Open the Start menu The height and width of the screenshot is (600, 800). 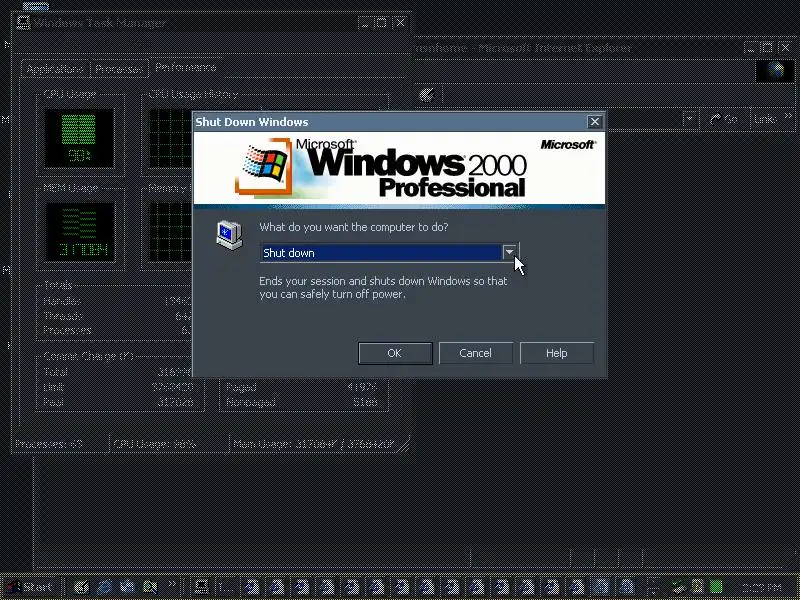pos(30,587)
